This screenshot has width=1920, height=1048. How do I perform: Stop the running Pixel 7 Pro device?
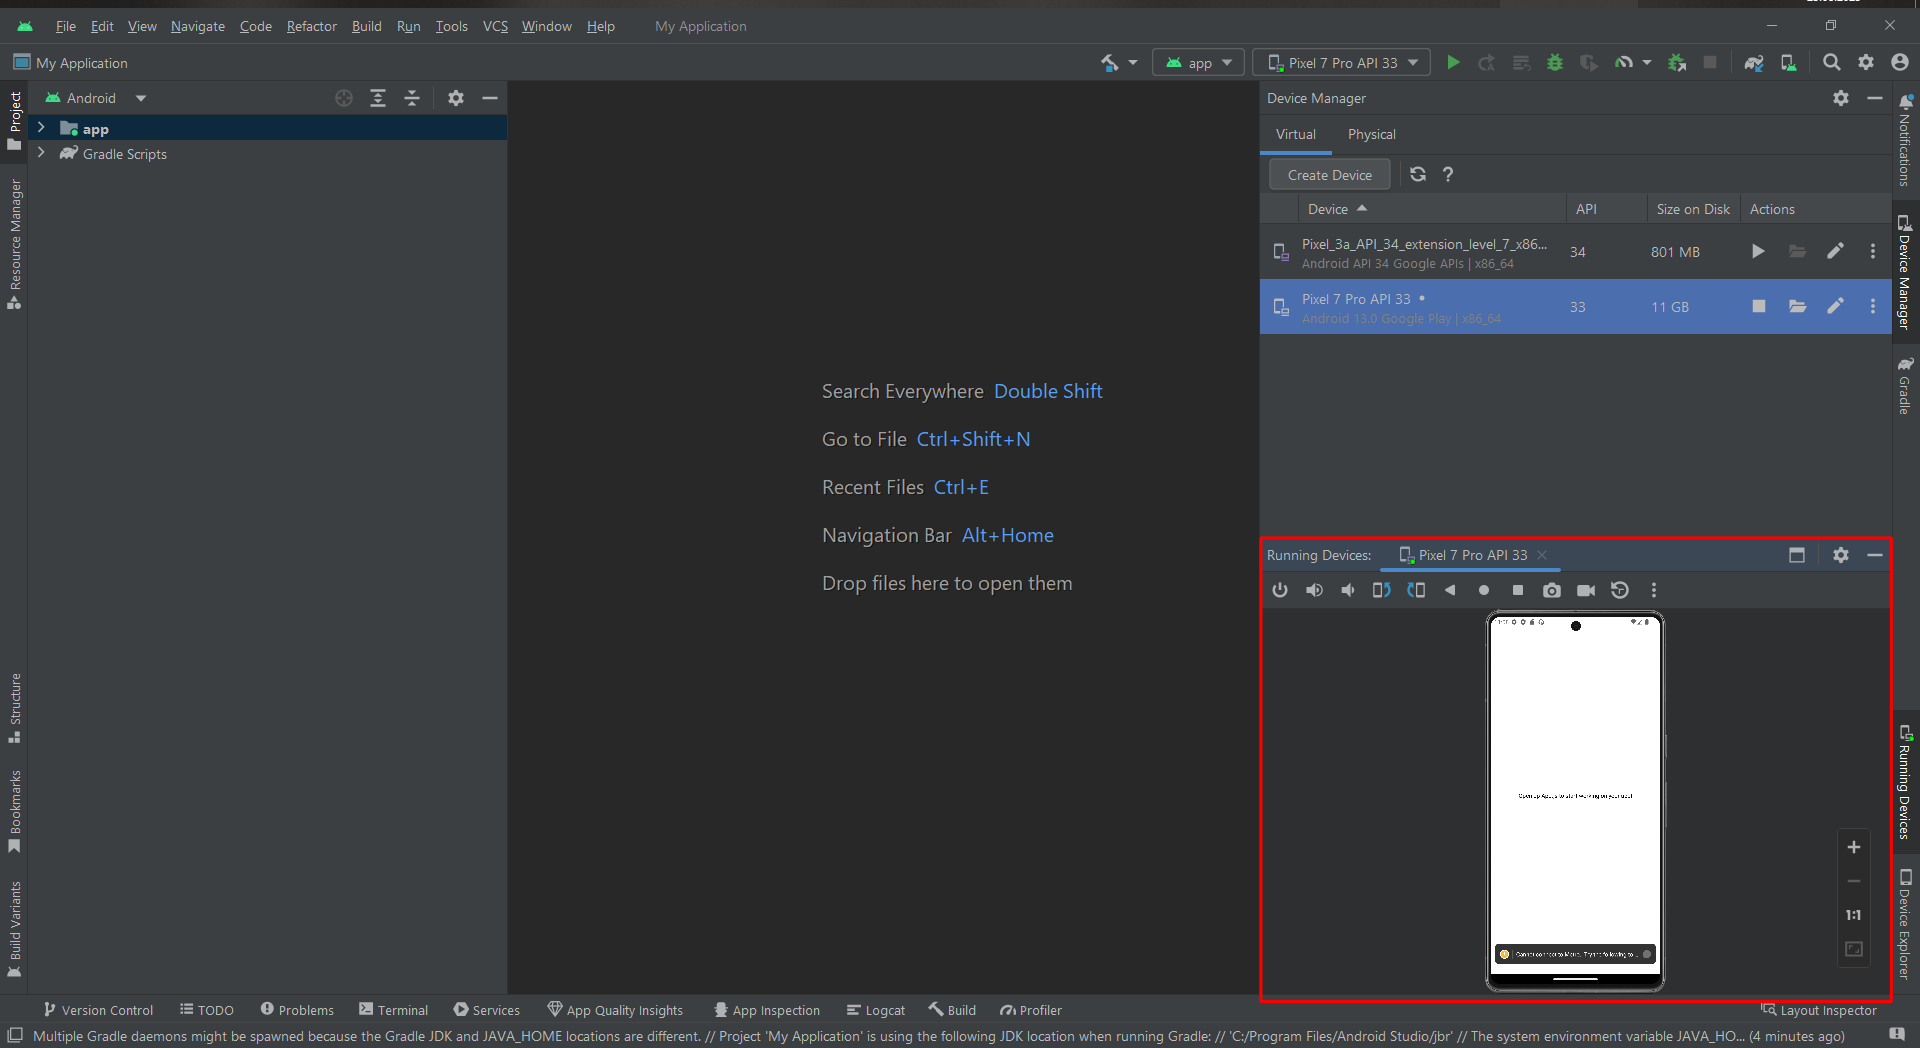[x=1758, y=306]
